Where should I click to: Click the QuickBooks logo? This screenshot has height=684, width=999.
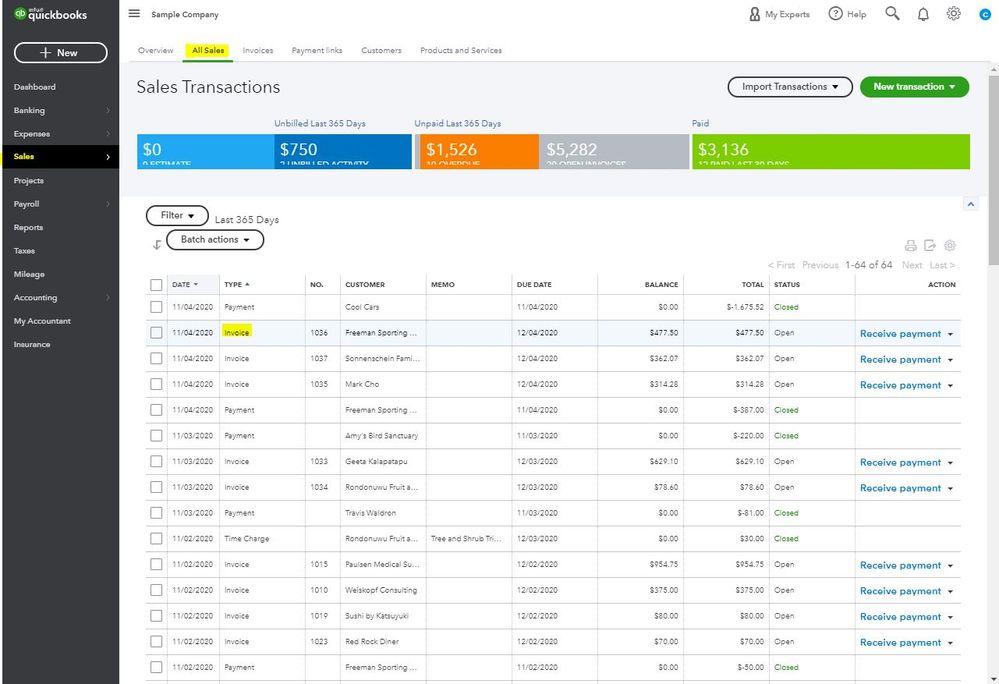click(x=50, y=14)
